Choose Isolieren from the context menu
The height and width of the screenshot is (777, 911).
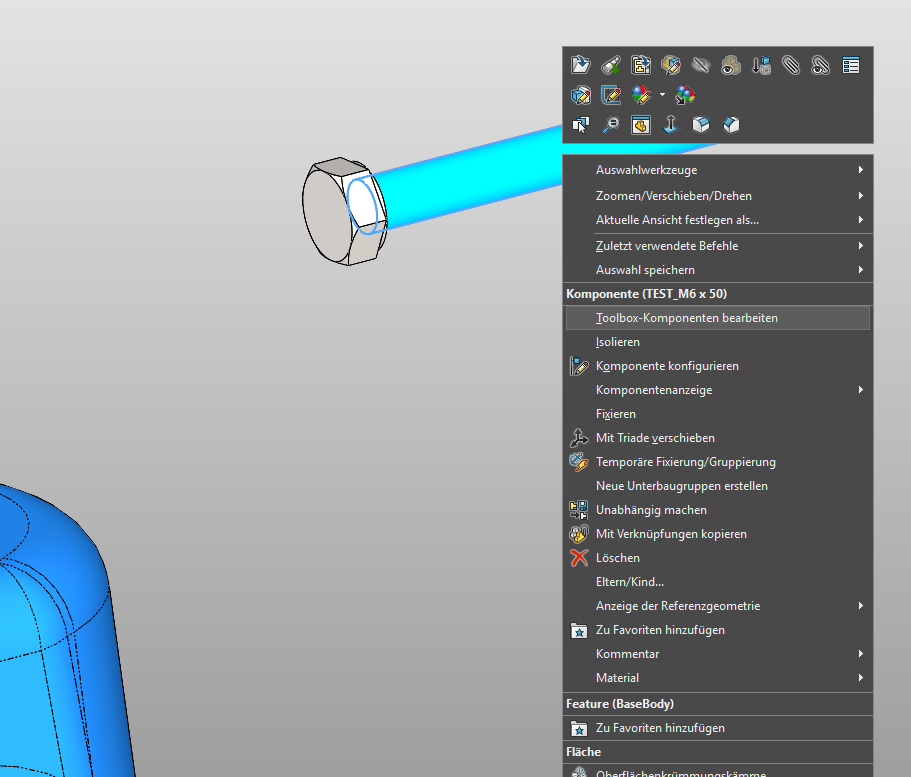(x=617, y=342)
